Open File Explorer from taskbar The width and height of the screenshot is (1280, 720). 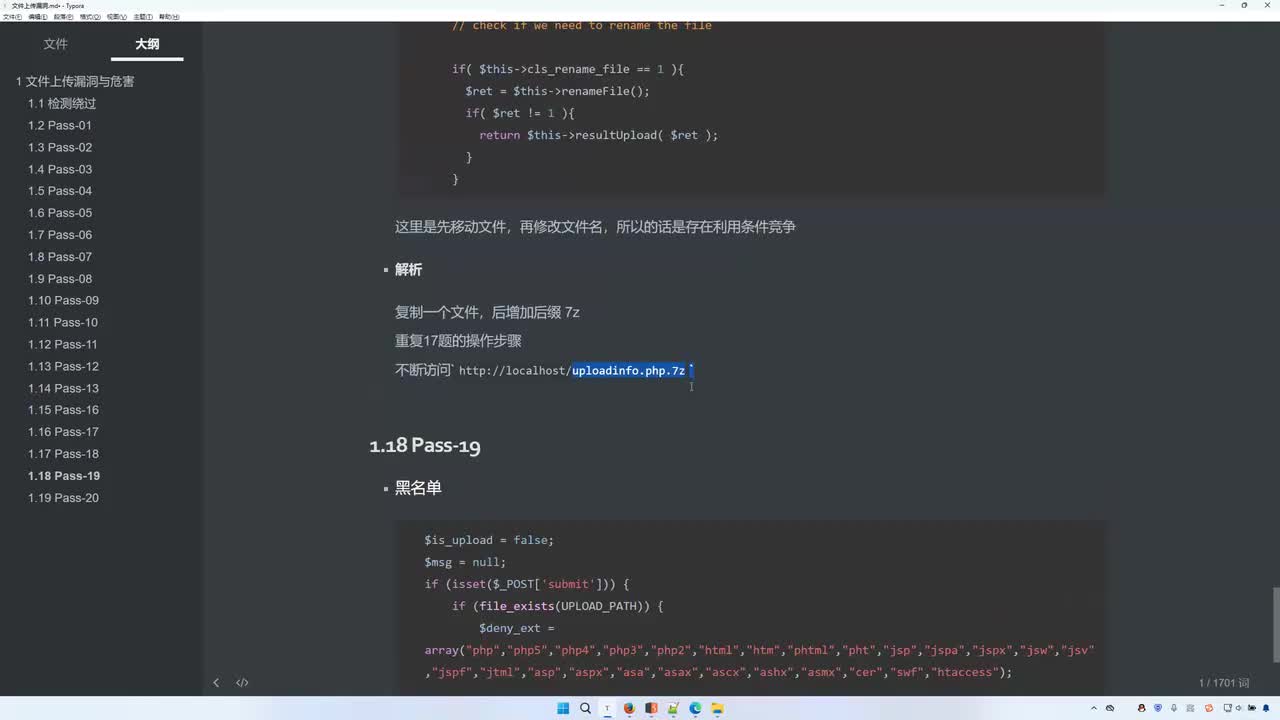coord(717,708)
